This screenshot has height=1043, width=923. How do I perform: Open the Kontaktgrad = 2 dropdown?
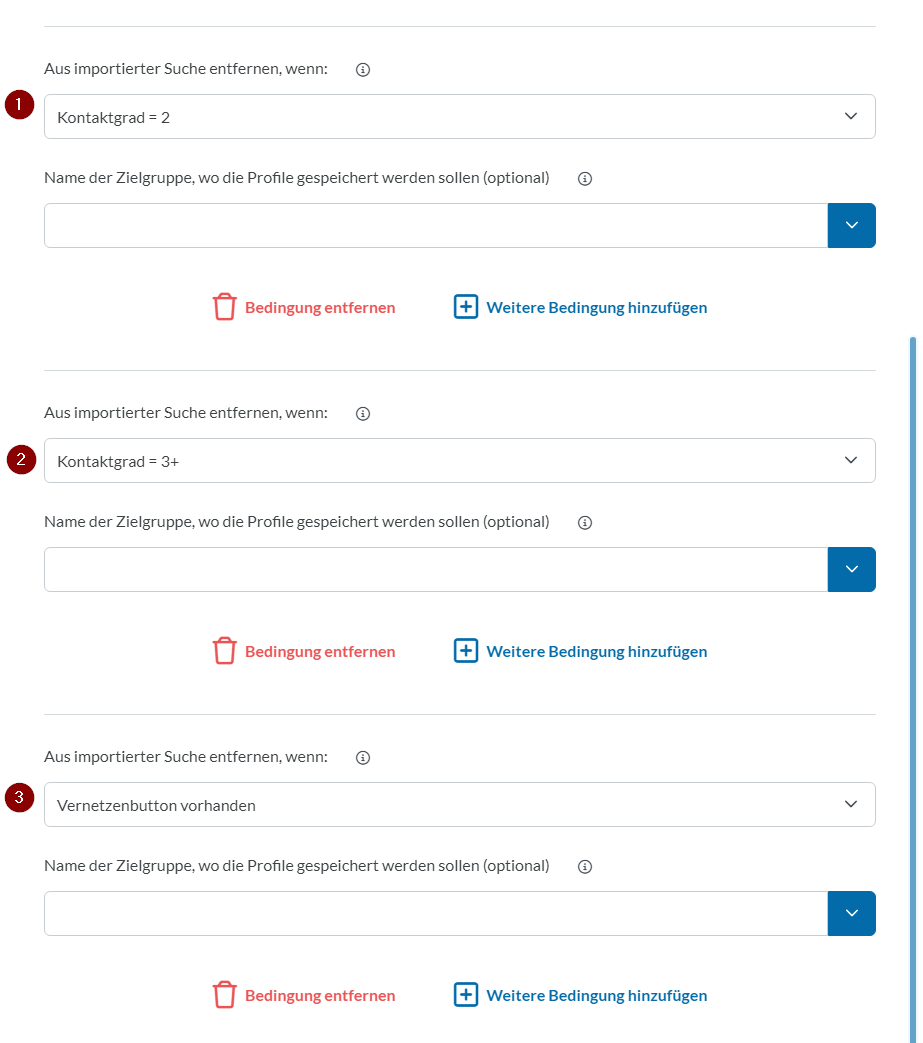click(460, 116)
